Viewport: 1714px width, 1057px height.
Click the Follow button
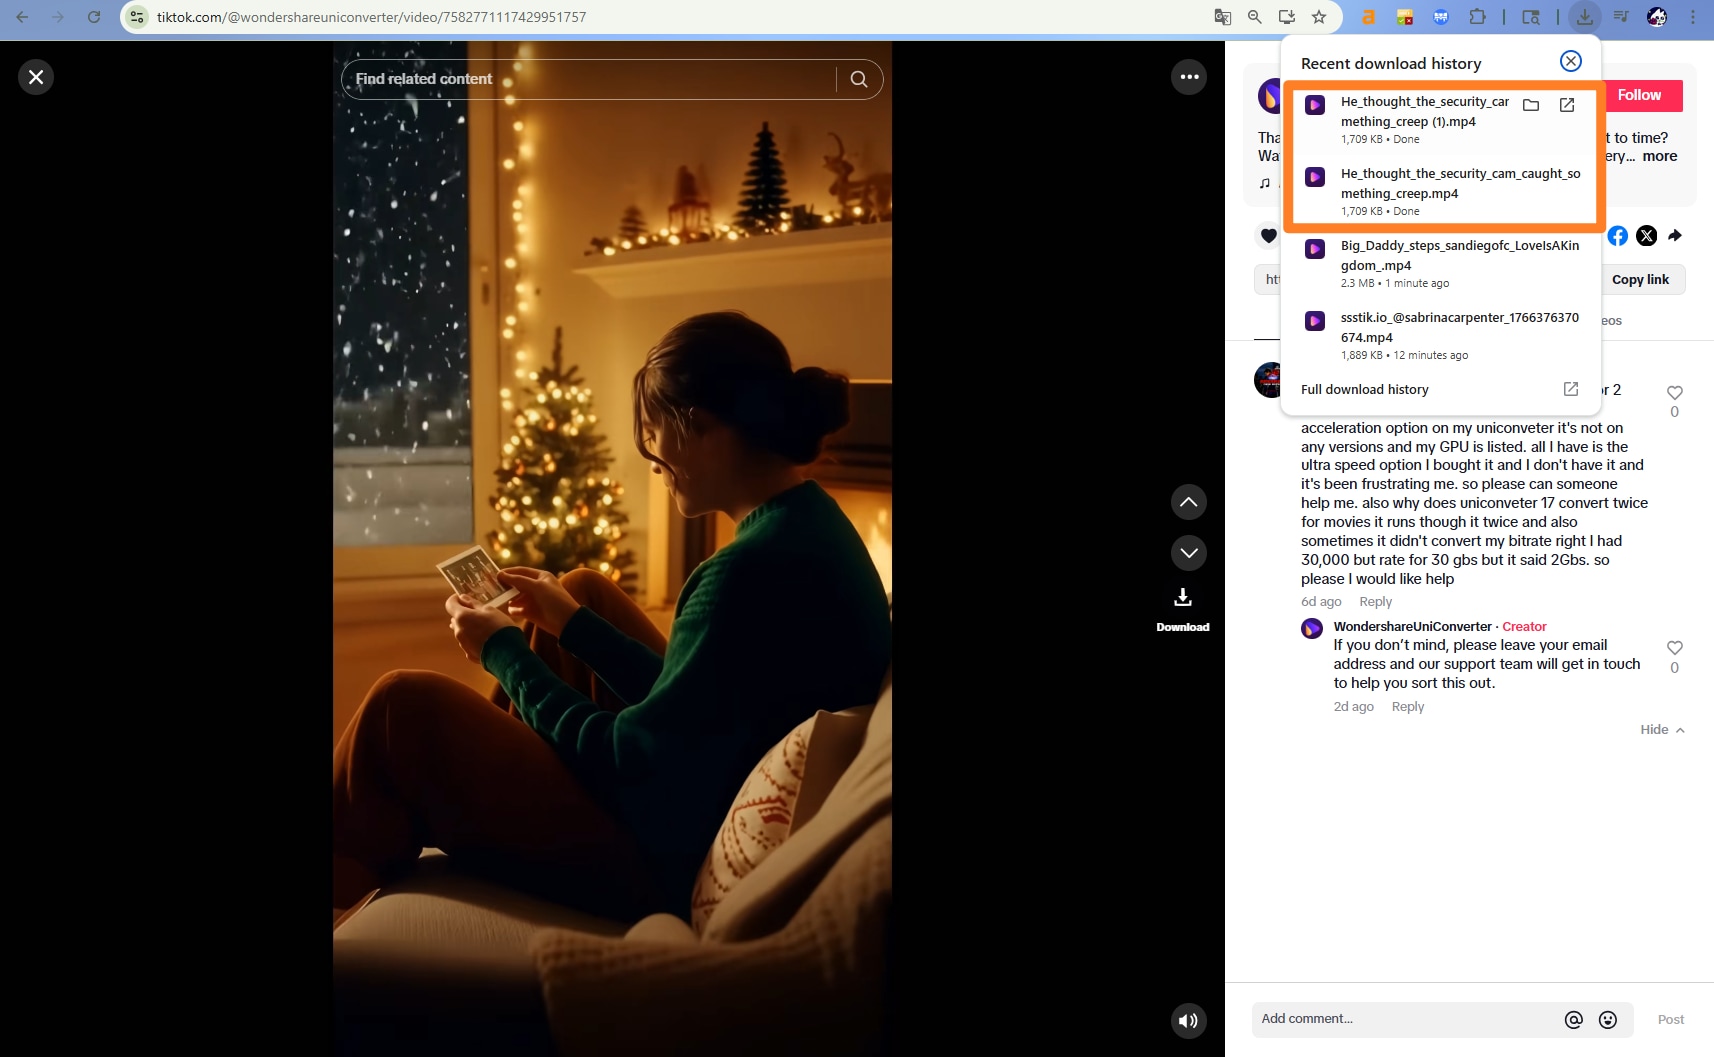1641,95
